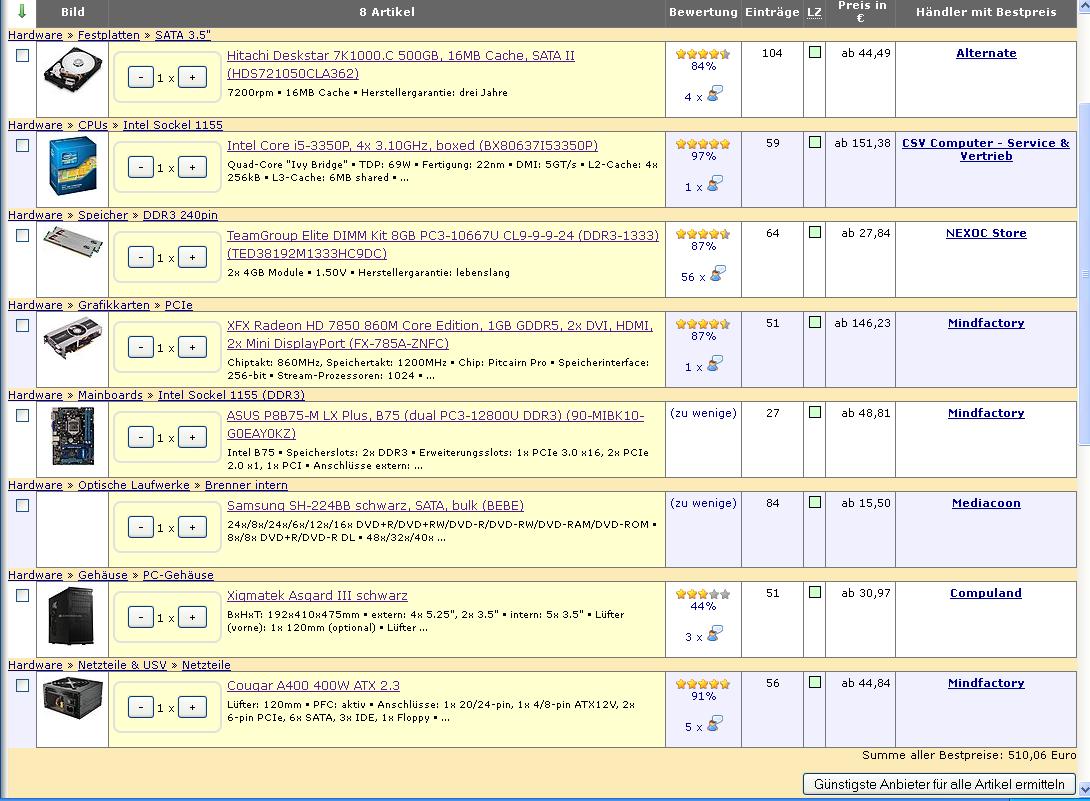Click star rating of Xigmatek Asgard III

703,594
